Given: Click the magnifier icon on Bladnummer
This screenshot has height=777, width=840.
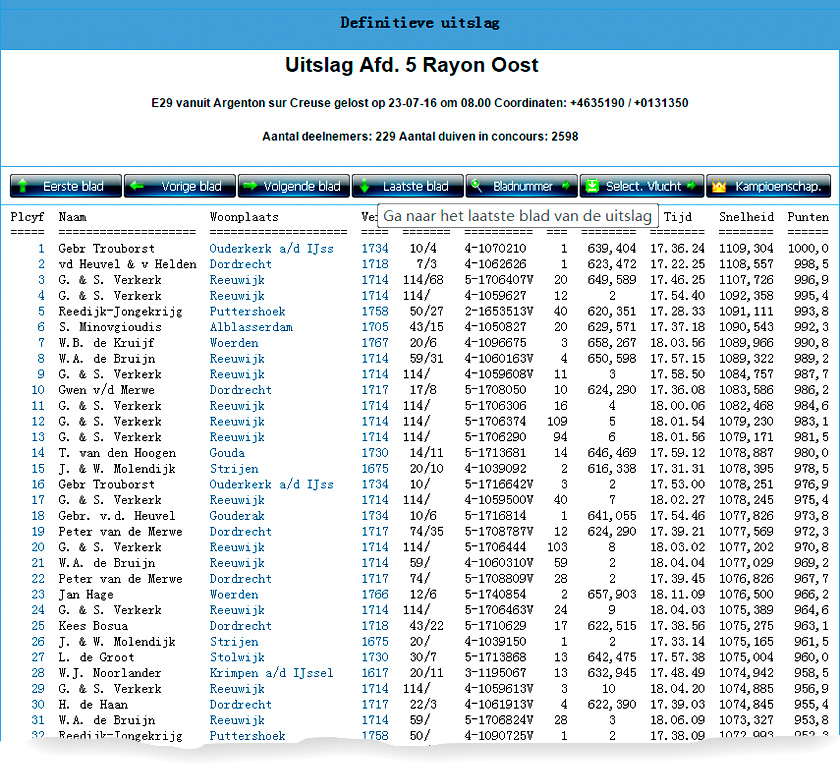Looking at the screenshot, I should 476,186.
